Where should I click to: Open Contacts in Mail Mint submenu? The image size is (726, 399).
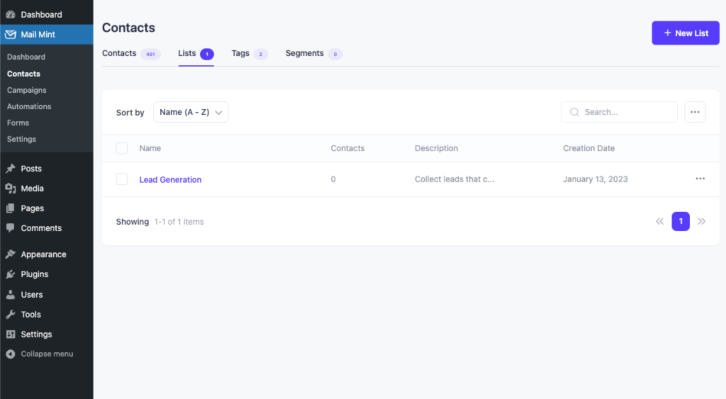tap(24, 74)
